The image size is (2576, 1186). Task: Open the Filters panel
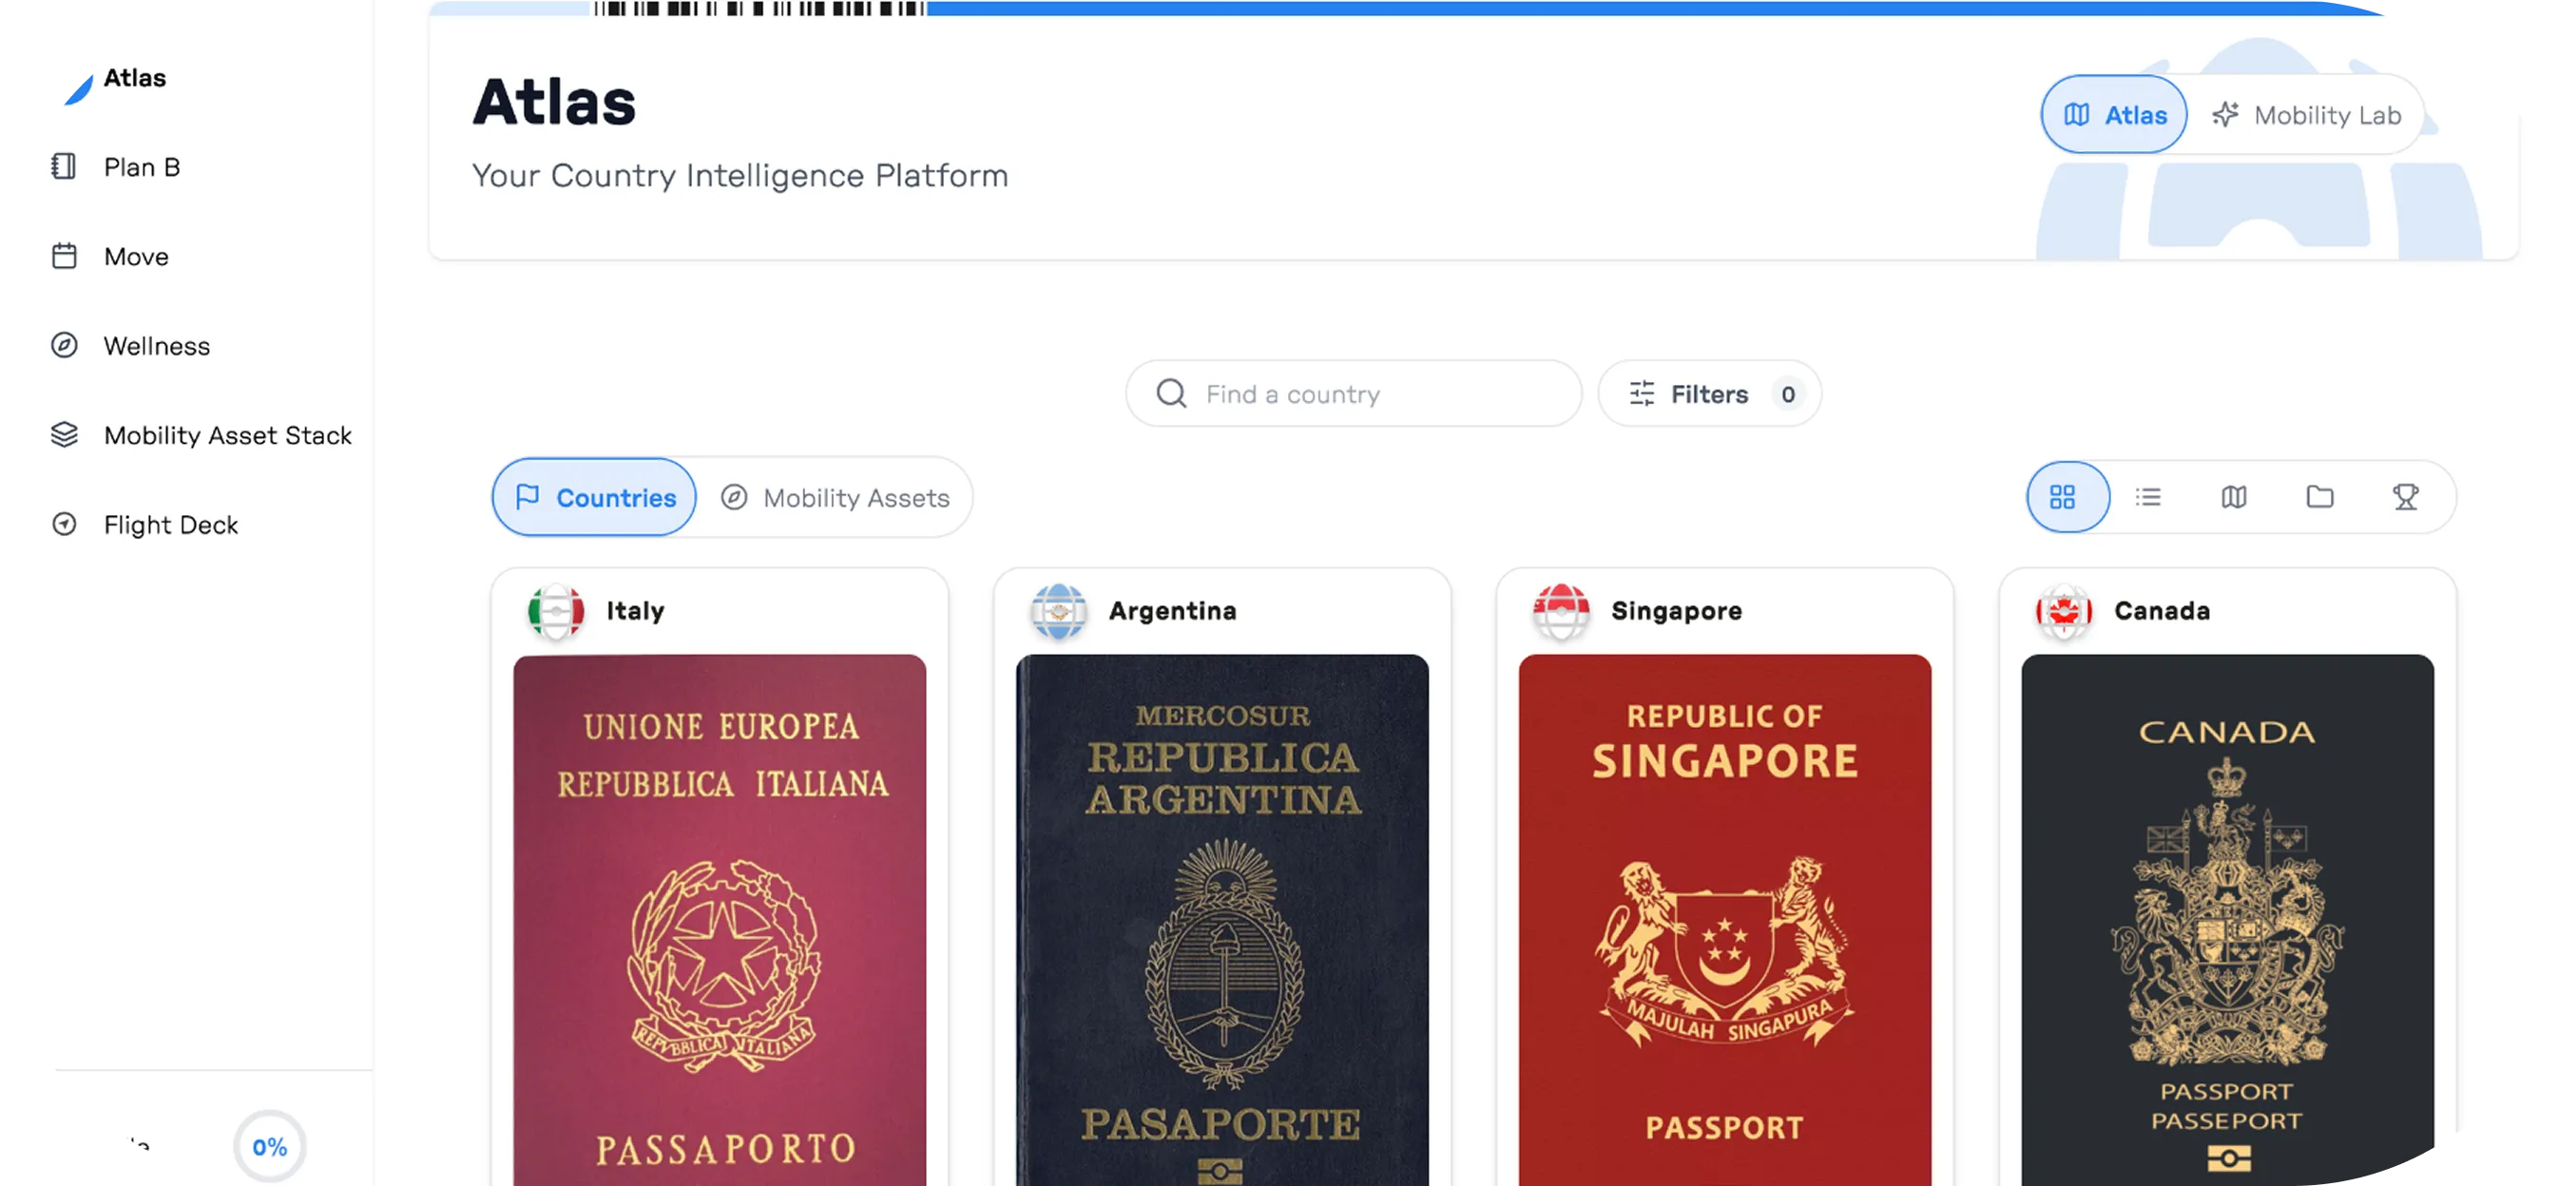coord(1708,394)
